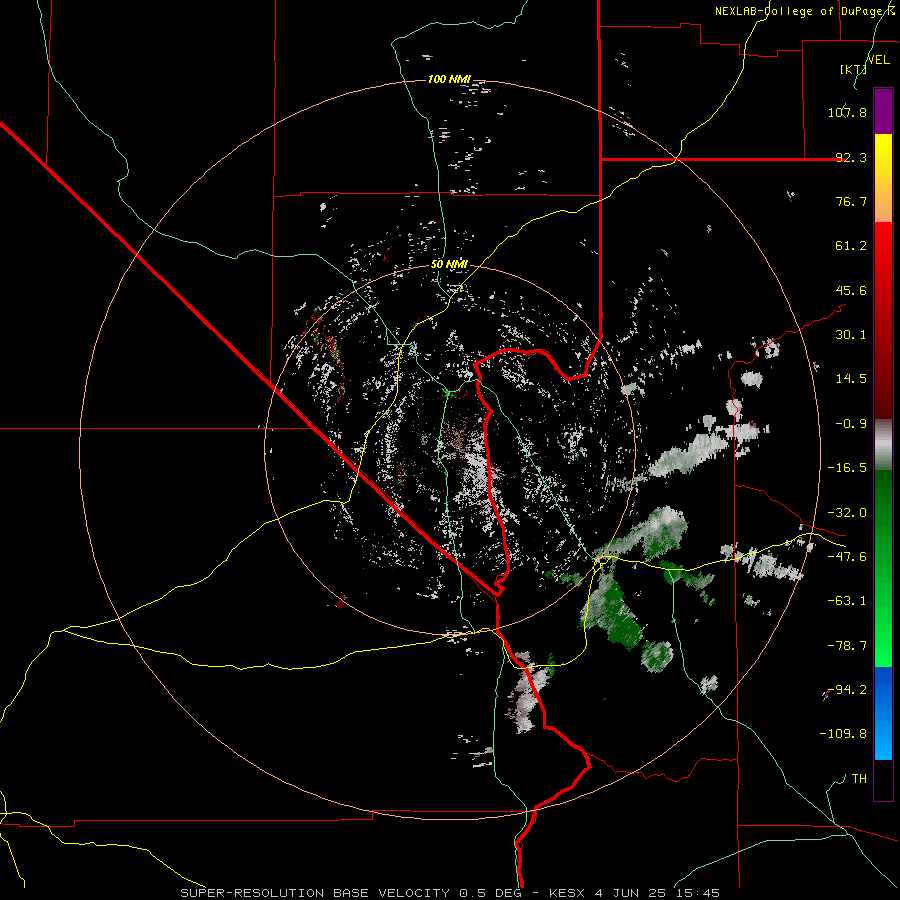Select the 61.2 scale value
Image resolution: width=900 pixels, height=900 pixels.
click(x=851, y=246)
